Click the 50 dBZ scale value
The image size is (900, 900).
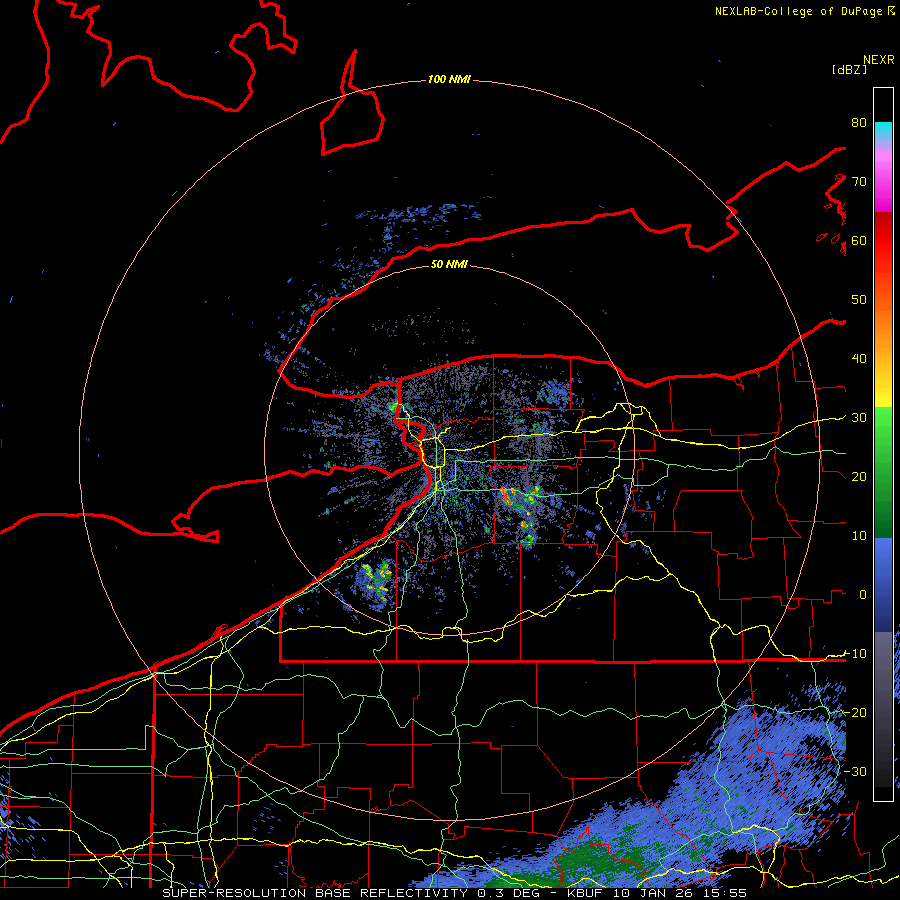(x=859, y=300)
